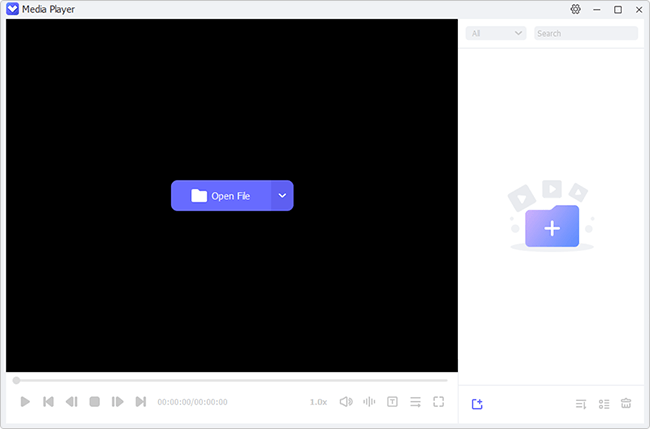650x429 pixels.
Task: Open playlist sort order icon
Action: (581, 404)
